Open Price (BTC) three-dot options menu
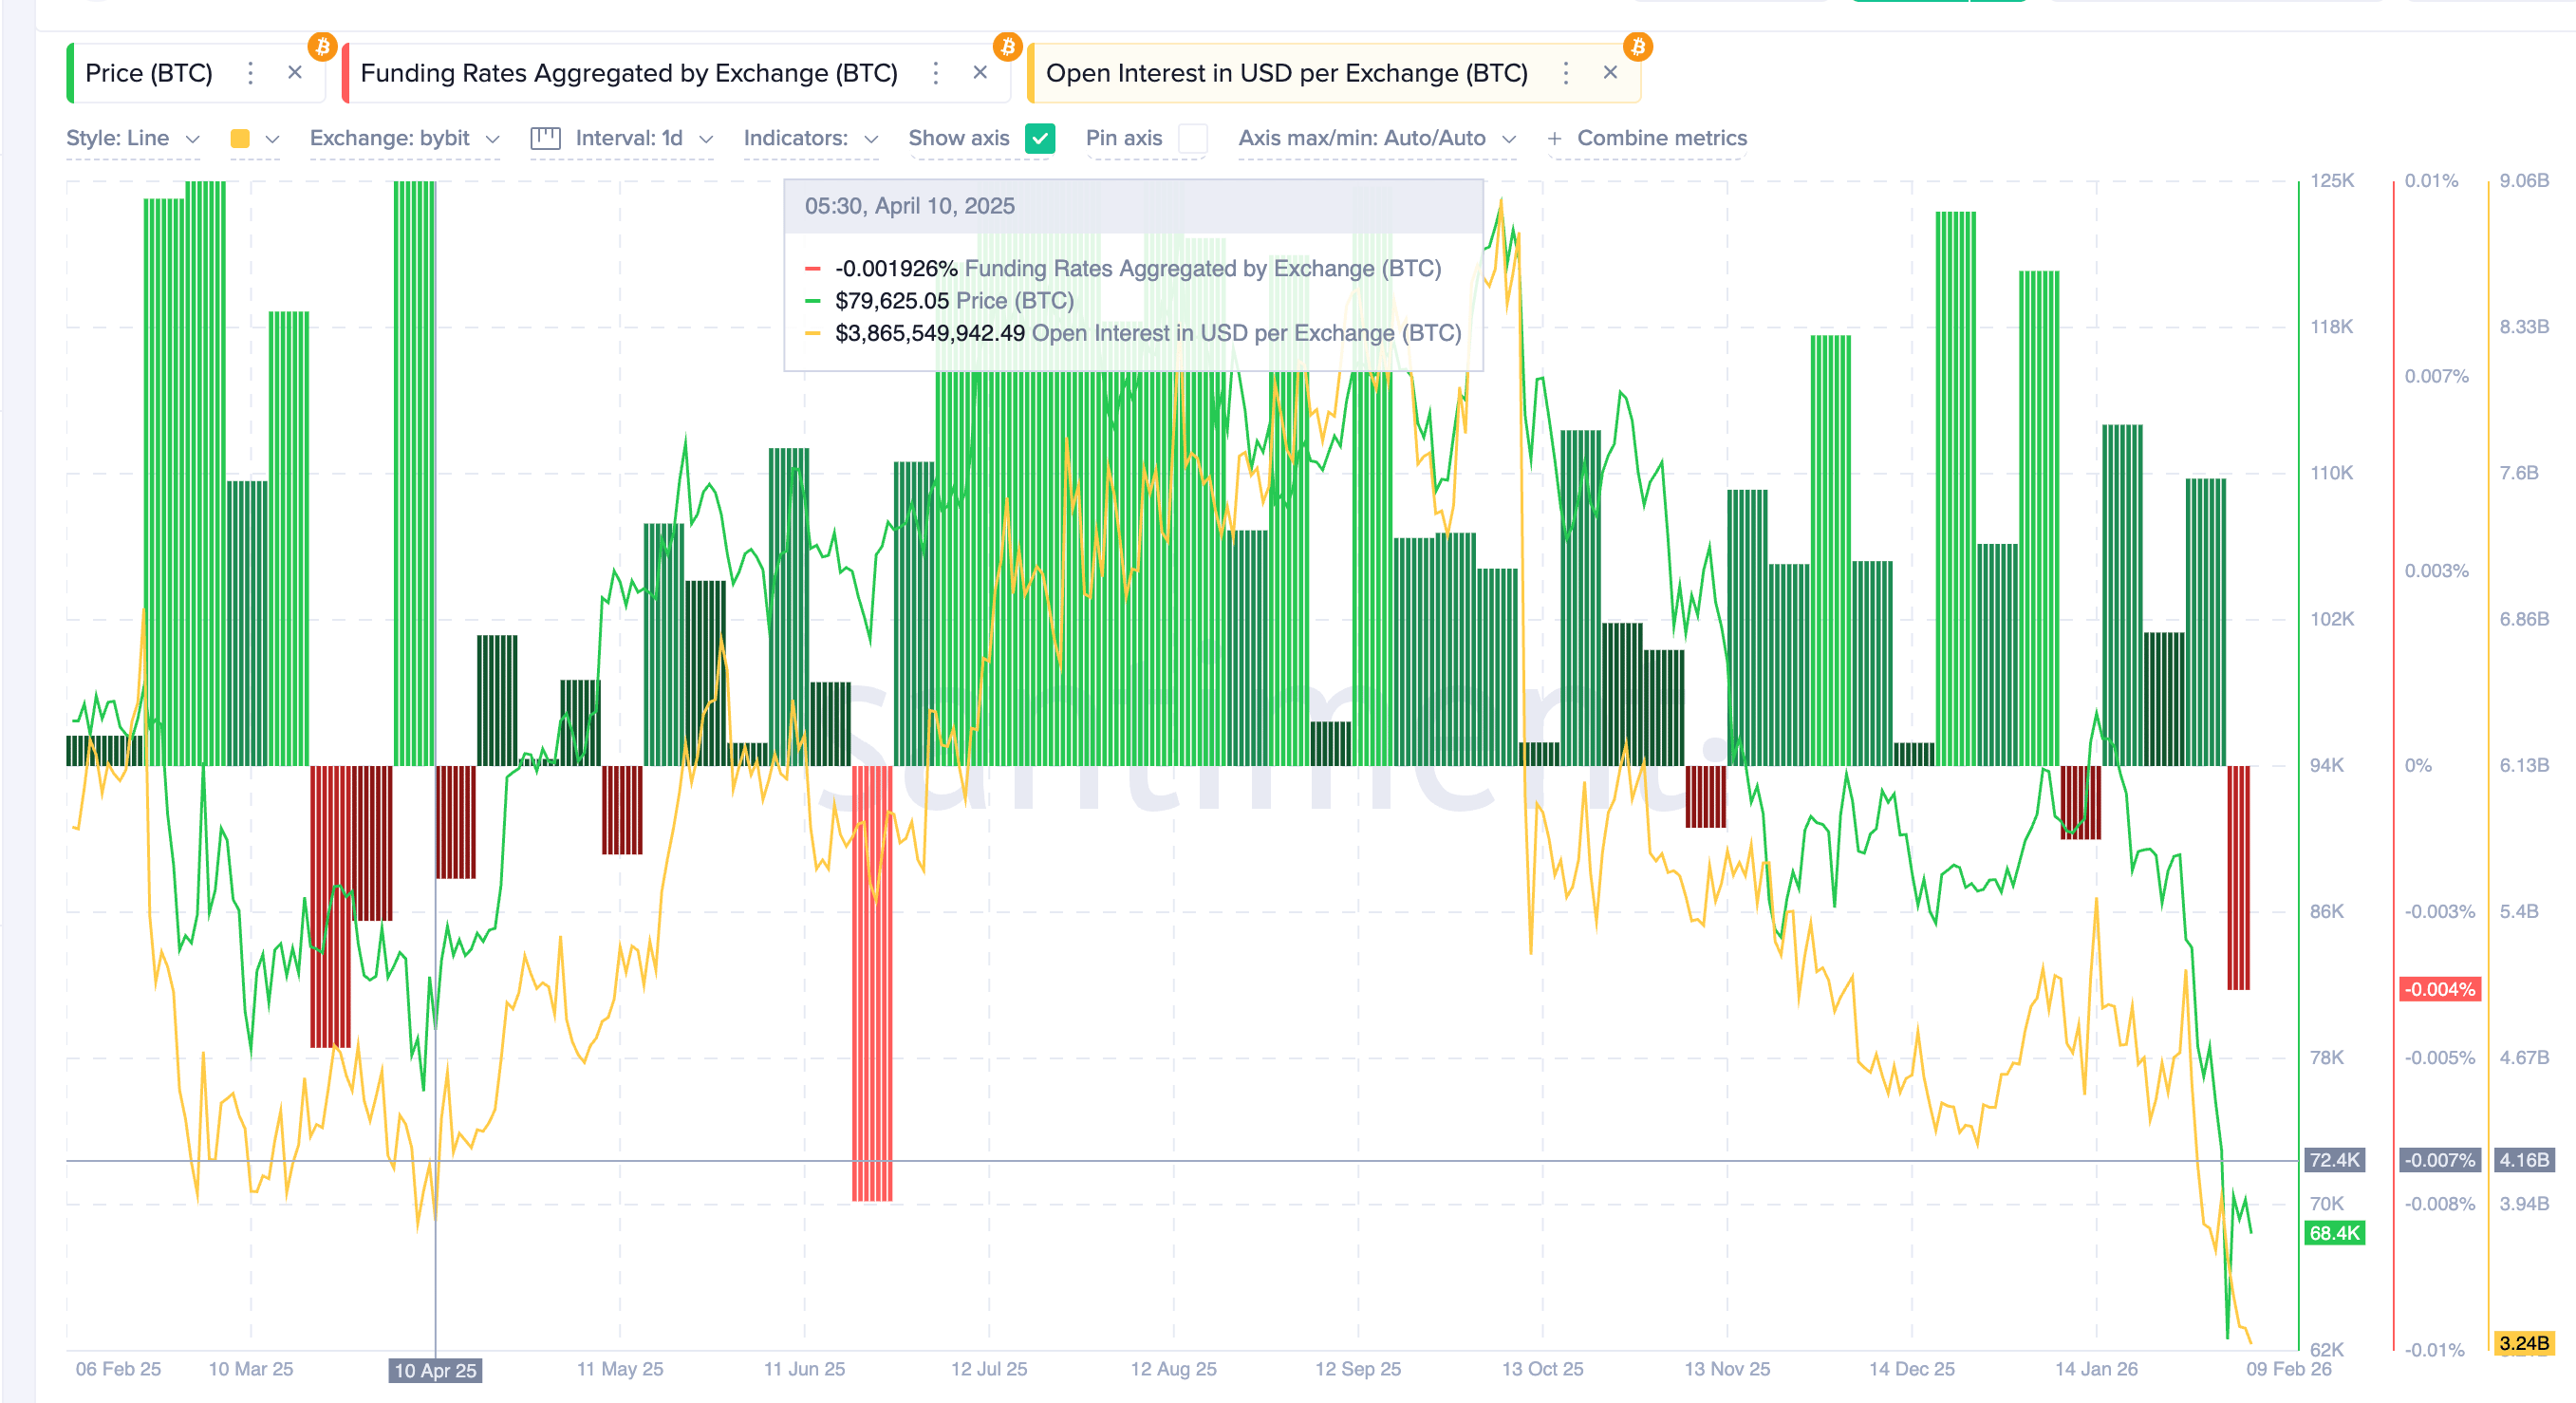2576x1403 pixels. [x=251, y=73]
